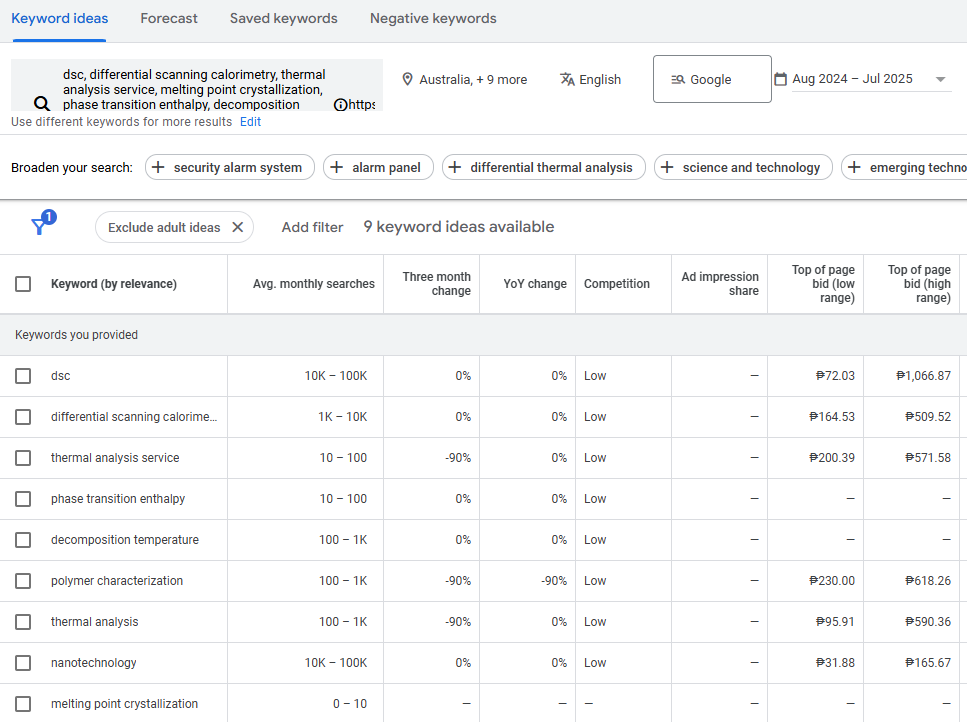
Task: Open the Google search network selector
Action: tap(711, 79)
